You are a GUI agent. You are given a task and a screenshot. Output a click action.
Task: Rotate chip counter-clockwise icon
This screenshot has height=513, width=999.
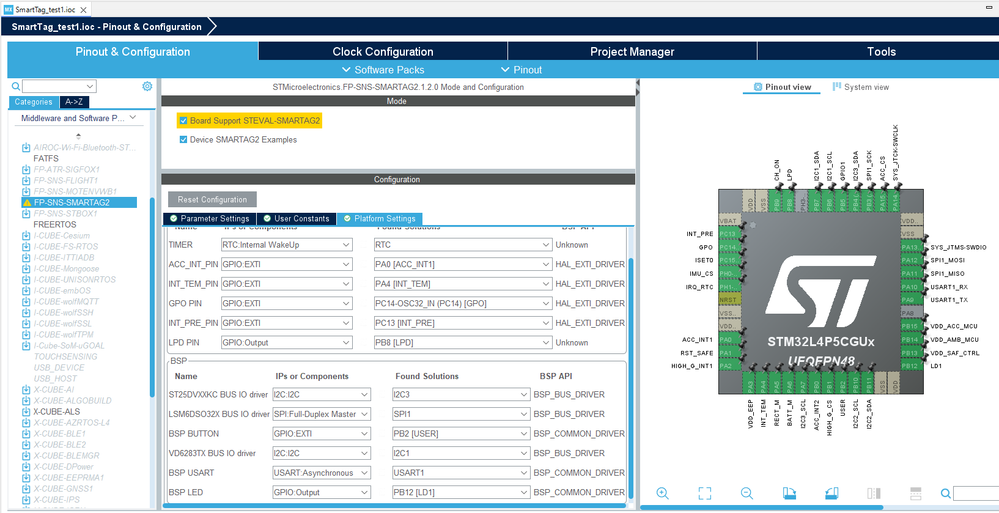(831, 493)
